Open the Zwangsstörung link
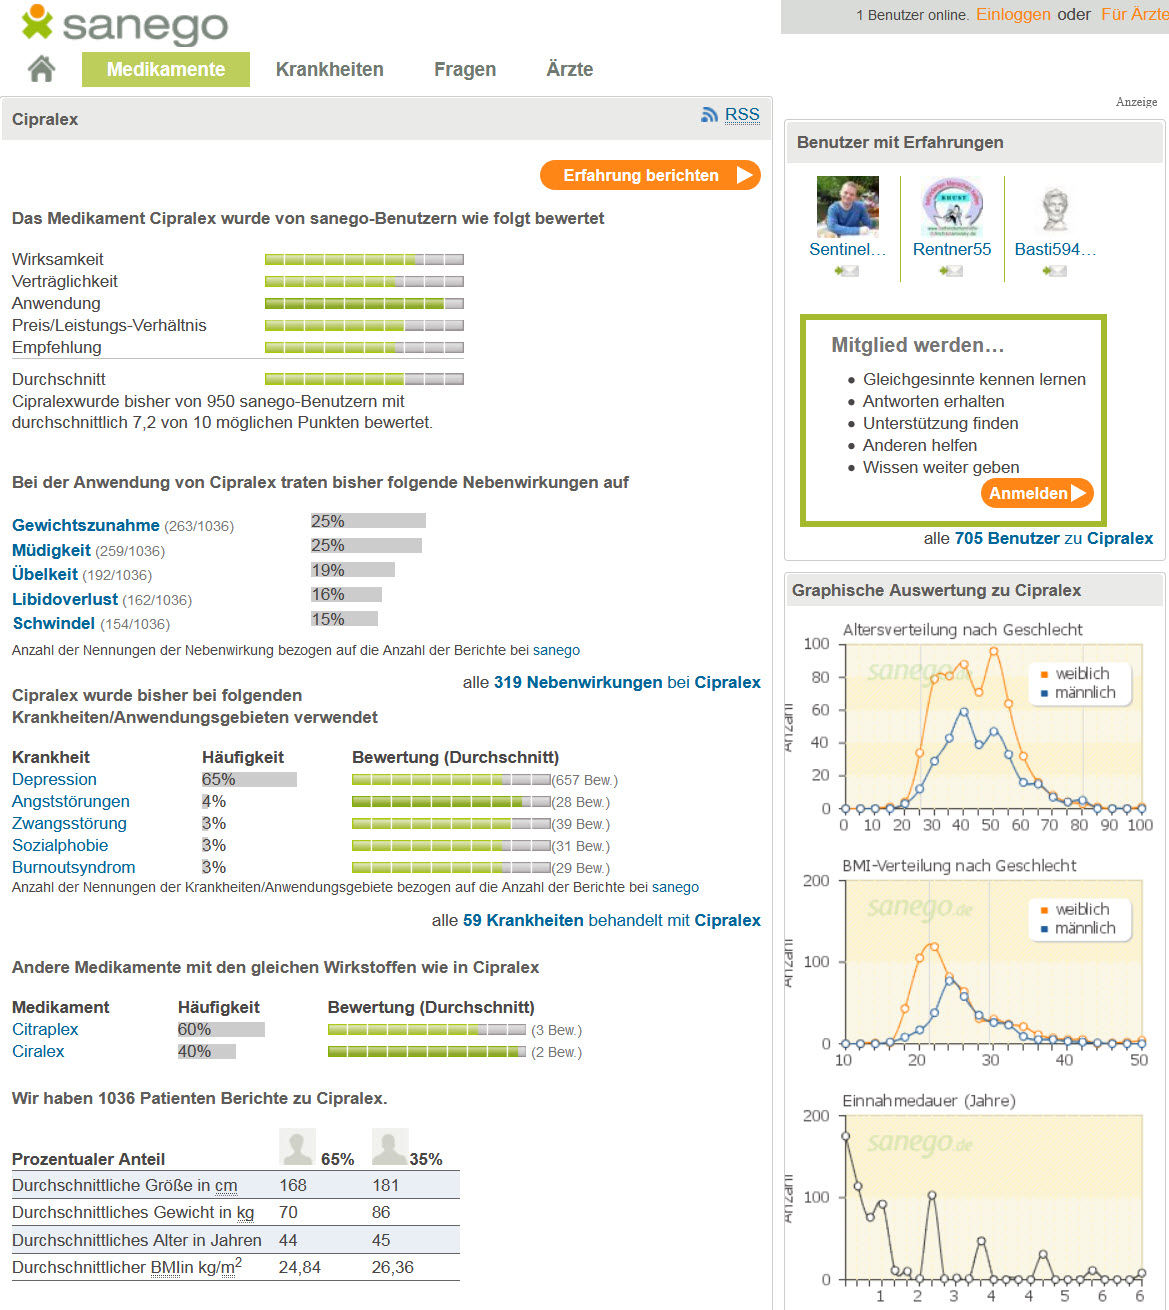The width and height of the screenshot is (1169, 1310). point(69,823)
